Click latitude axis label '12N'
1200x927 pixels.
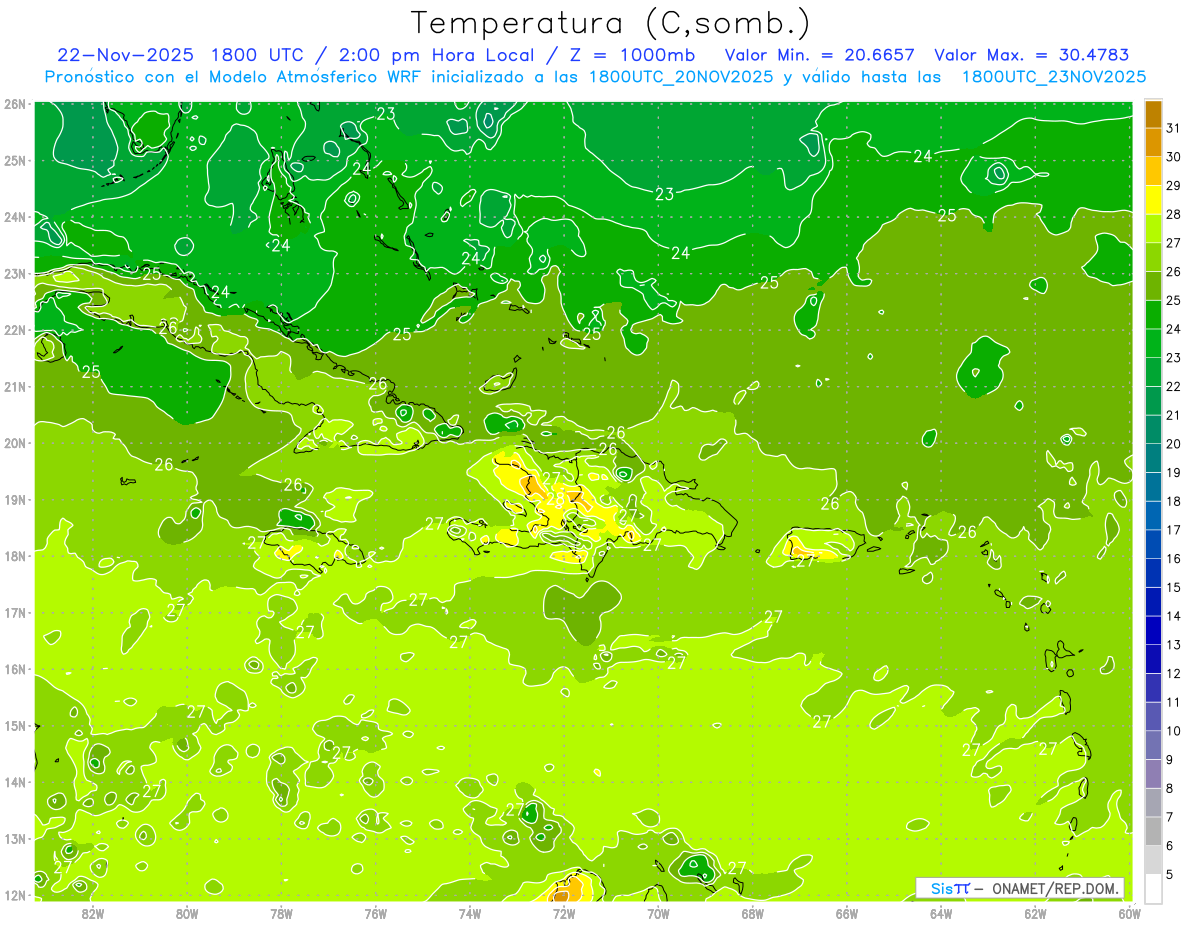[14, 895]
